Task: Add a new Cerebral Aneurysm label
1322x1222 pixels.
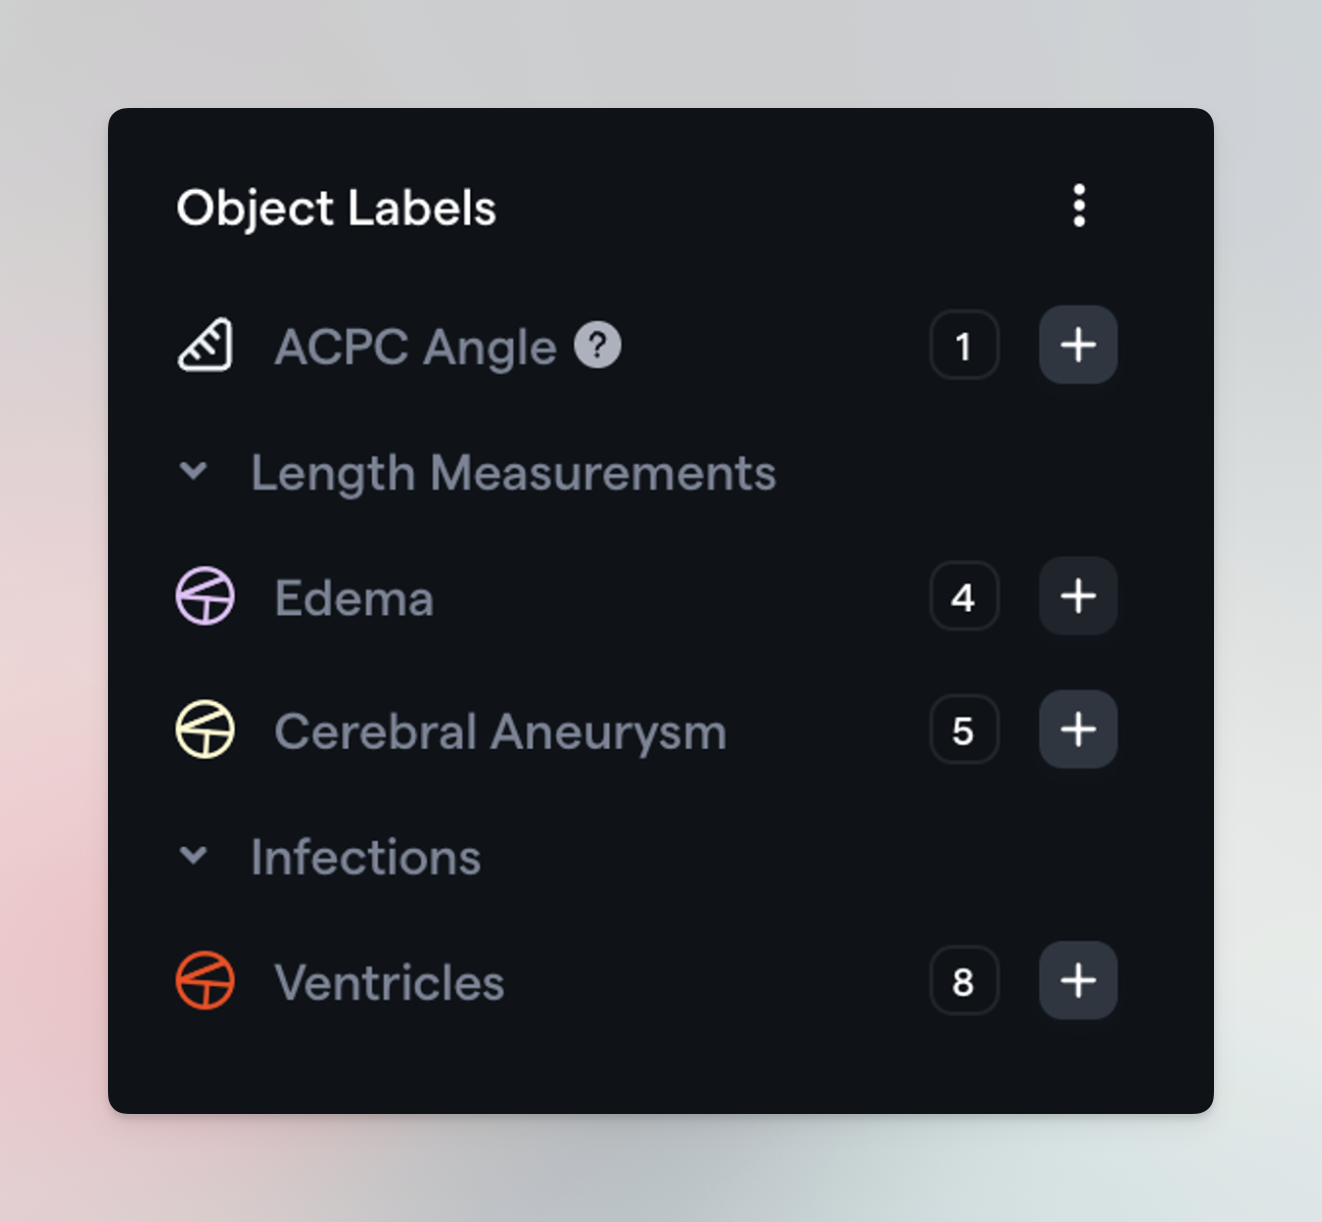Action: pos(1078,729)
